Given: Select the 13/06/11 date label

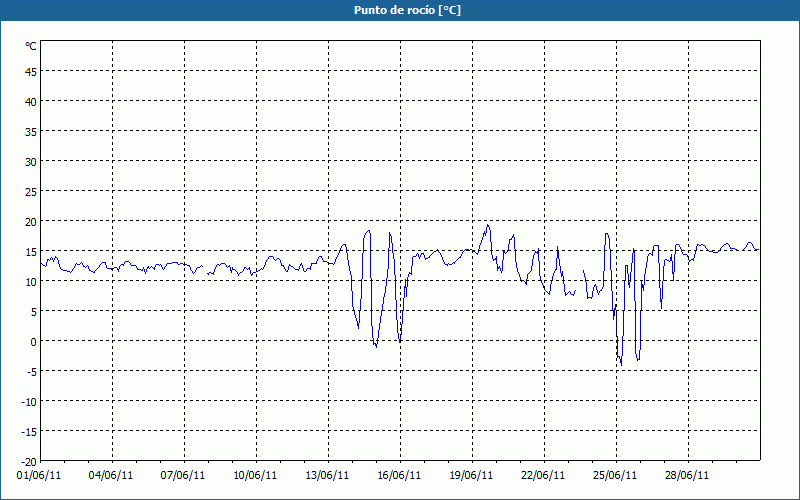Looking at the screenshot, I should click(327, 476).
